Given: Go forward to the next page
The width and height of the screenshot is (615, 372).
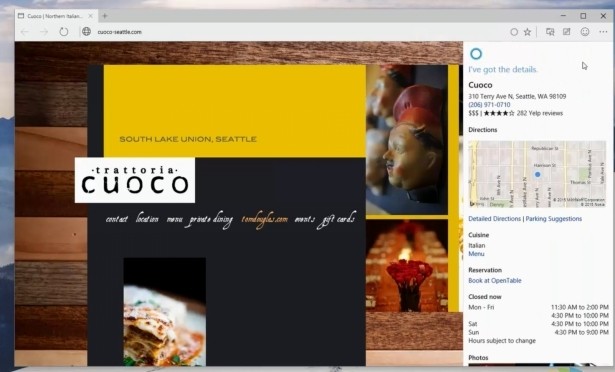Looking at the screenshot, I should [44, 32].
